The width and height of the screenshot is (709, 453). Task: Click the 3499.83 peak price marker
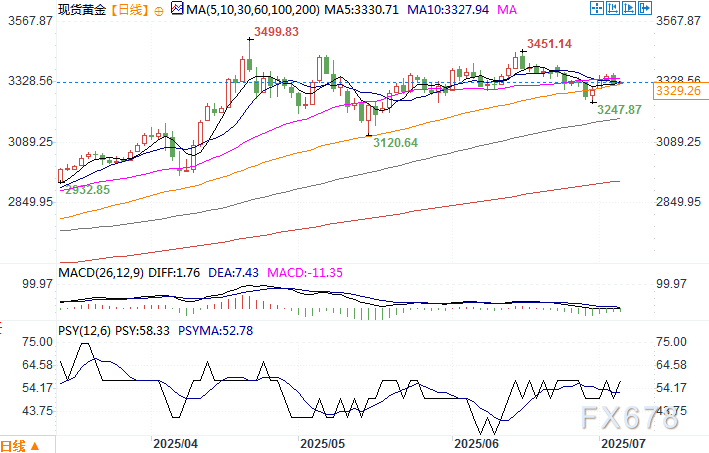pyautogui.click(x=275, y=31)
